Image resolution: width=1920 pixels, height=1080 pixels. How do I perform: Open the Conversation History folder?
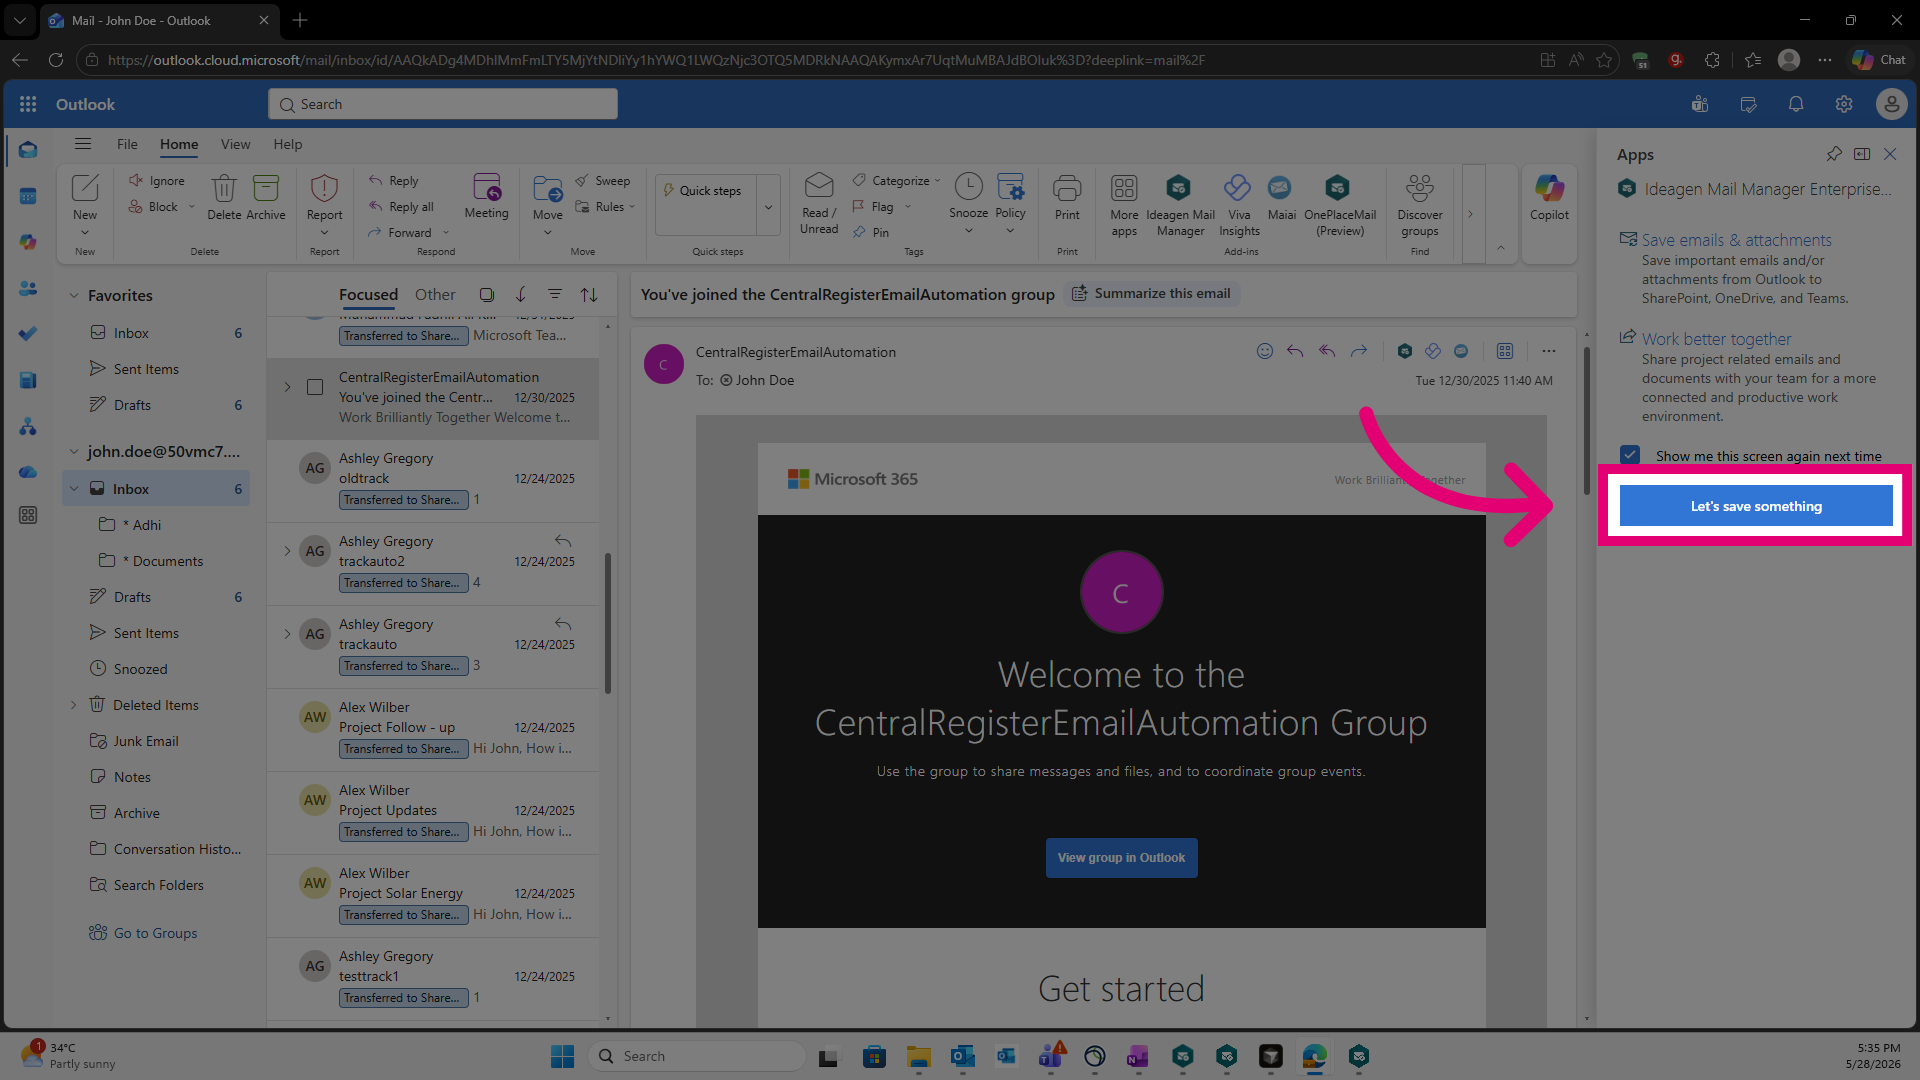177,849
